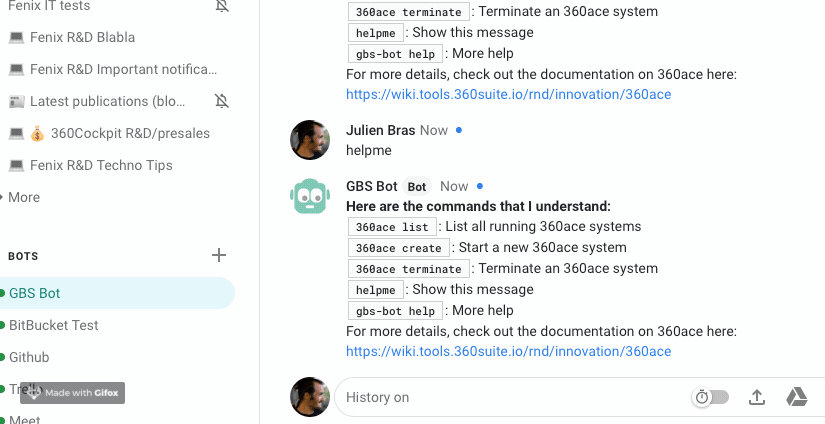Click the Julien Bras sender name
Viewport: 825px width, 424px height.
coord(380,130)
